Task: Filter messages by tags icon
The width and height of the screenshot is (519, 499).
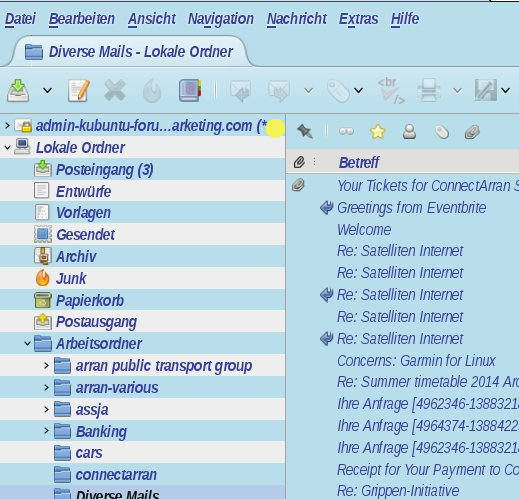Action: (442, 132)
